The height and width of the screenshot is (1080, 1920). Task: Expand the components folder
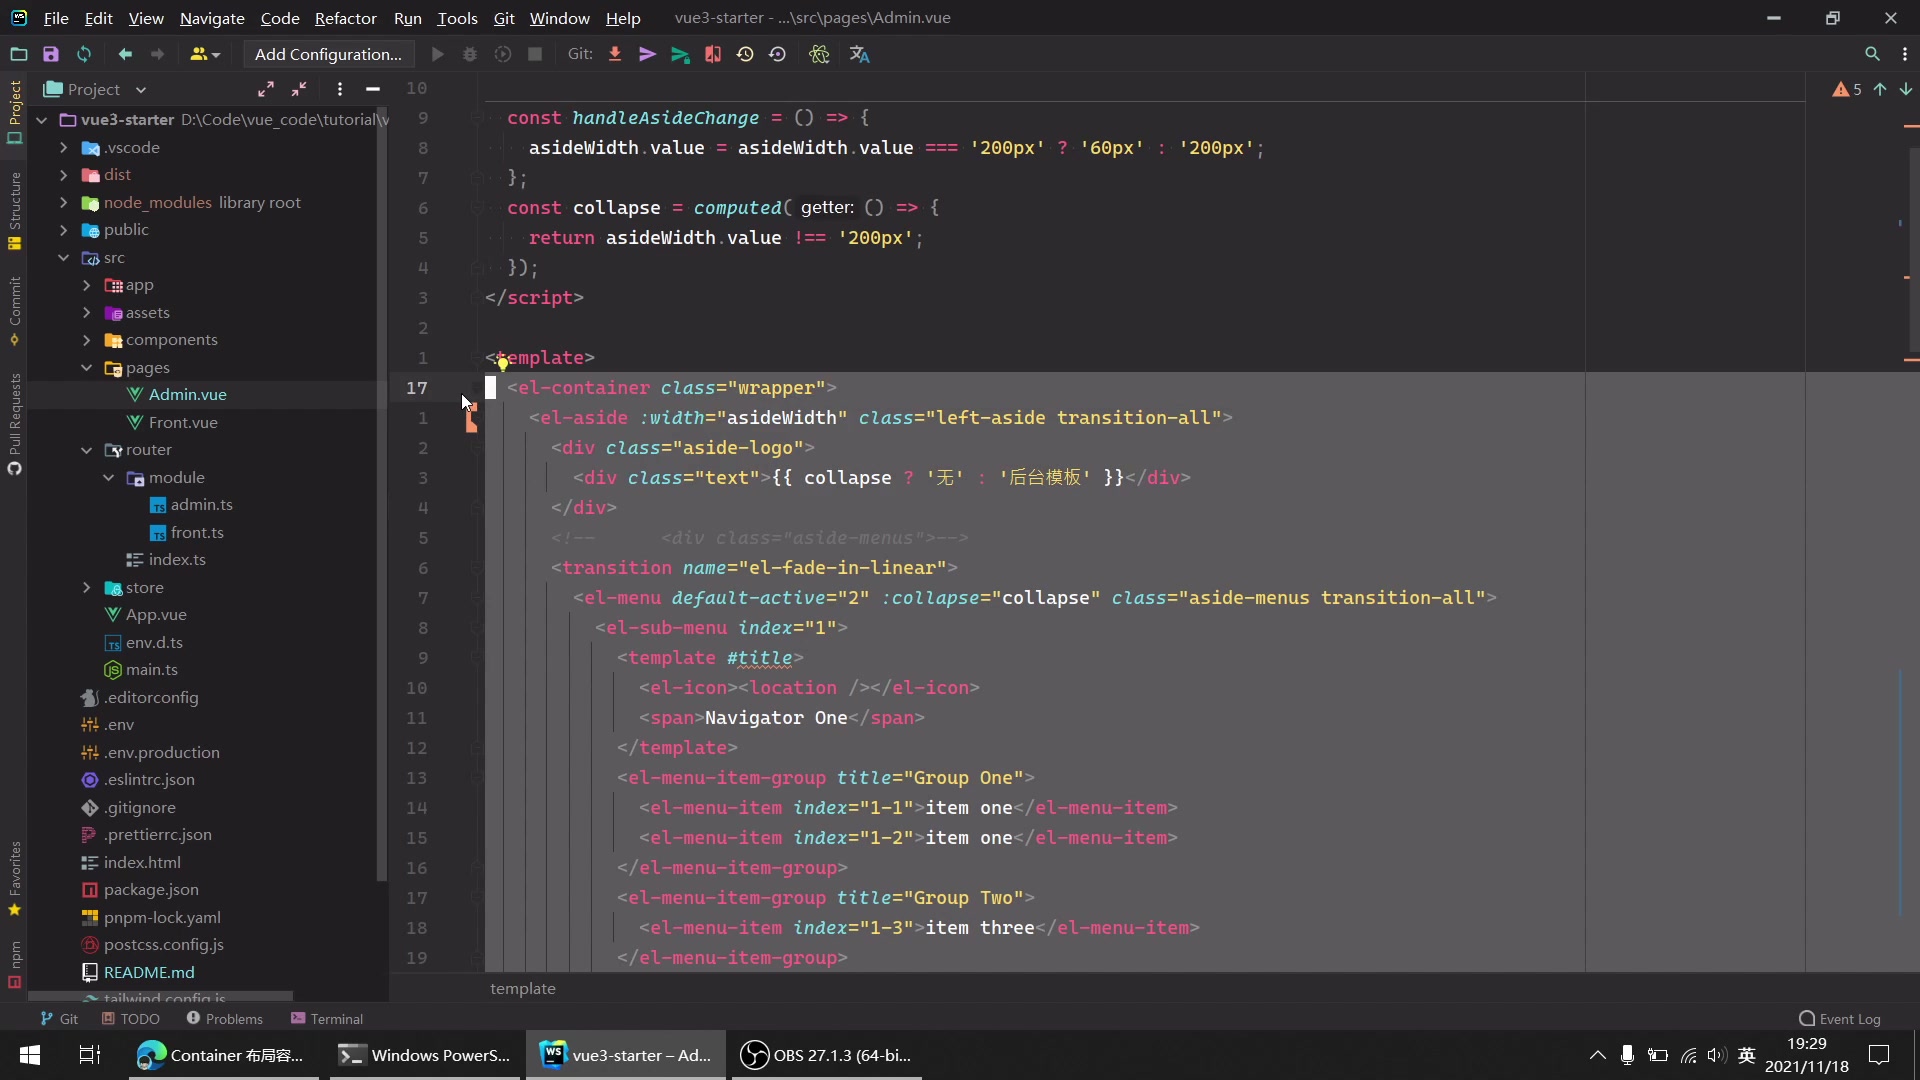pyautogui.click(x=87, y=340)
